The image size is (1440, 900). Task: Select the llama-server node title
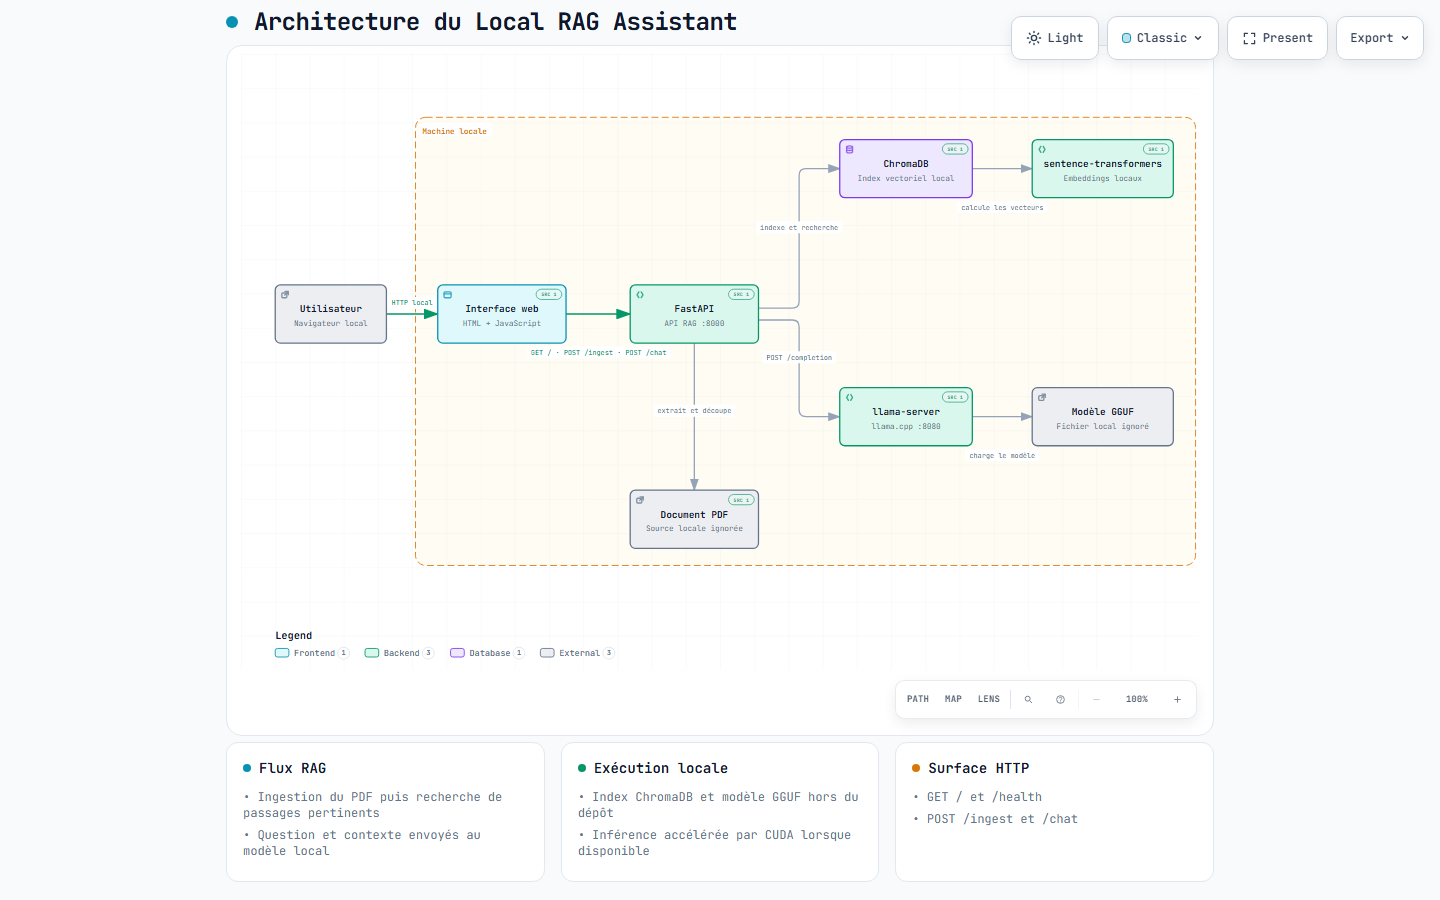[906, 412]
